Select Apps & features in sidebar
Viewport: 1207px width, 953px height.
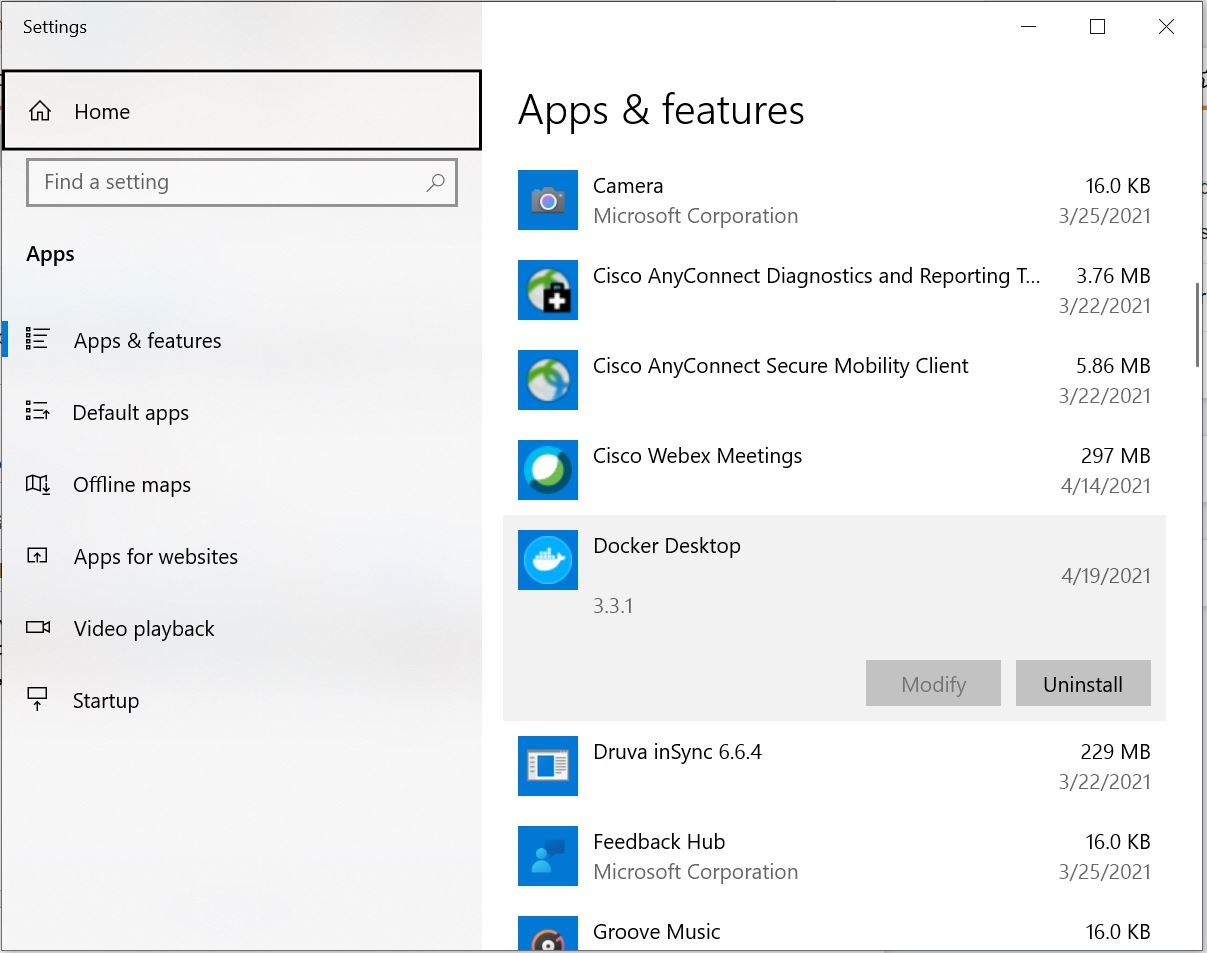147,341
